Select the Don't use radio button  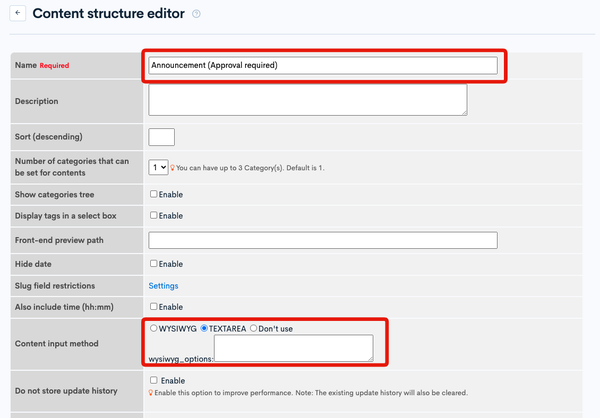253,328
